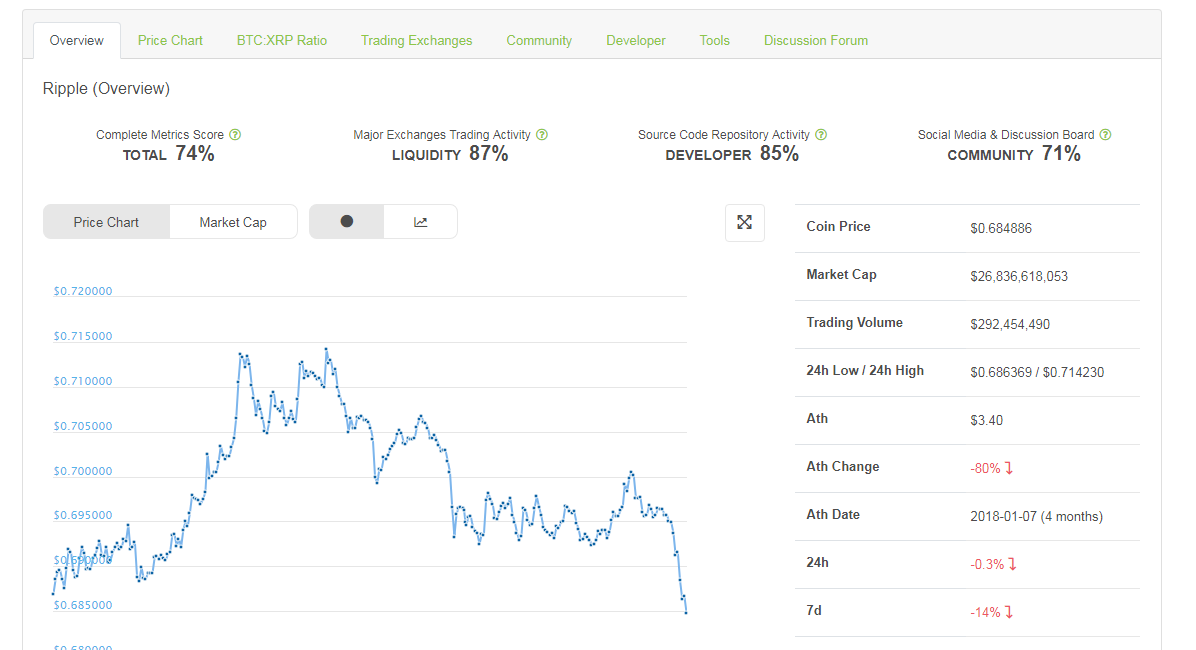The image size is (1196, 650).
Task: Click the Ripple (Overview) heading
Action: pos(106,88)
